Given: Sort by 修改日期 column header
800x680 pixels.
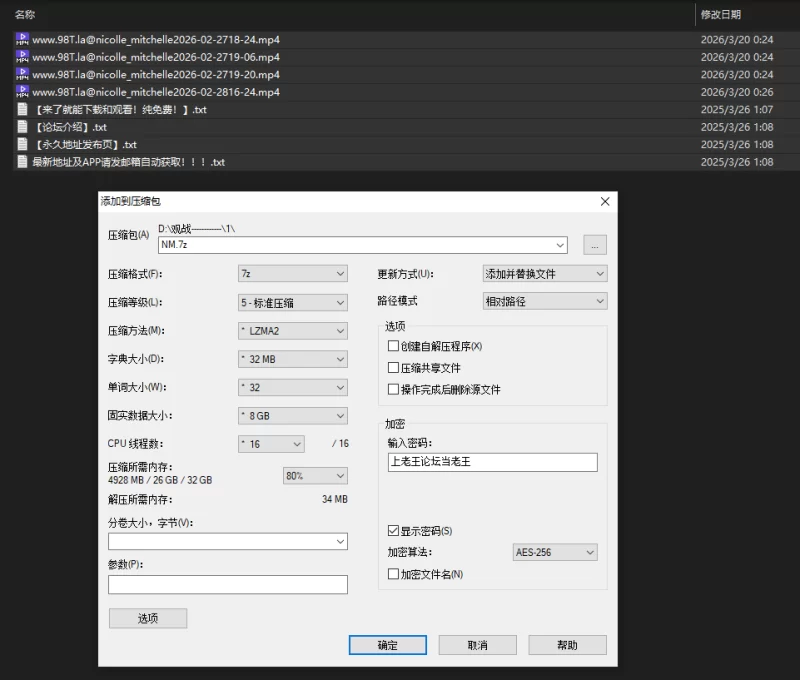Looking at the screenshot, I should click(720, 14).
